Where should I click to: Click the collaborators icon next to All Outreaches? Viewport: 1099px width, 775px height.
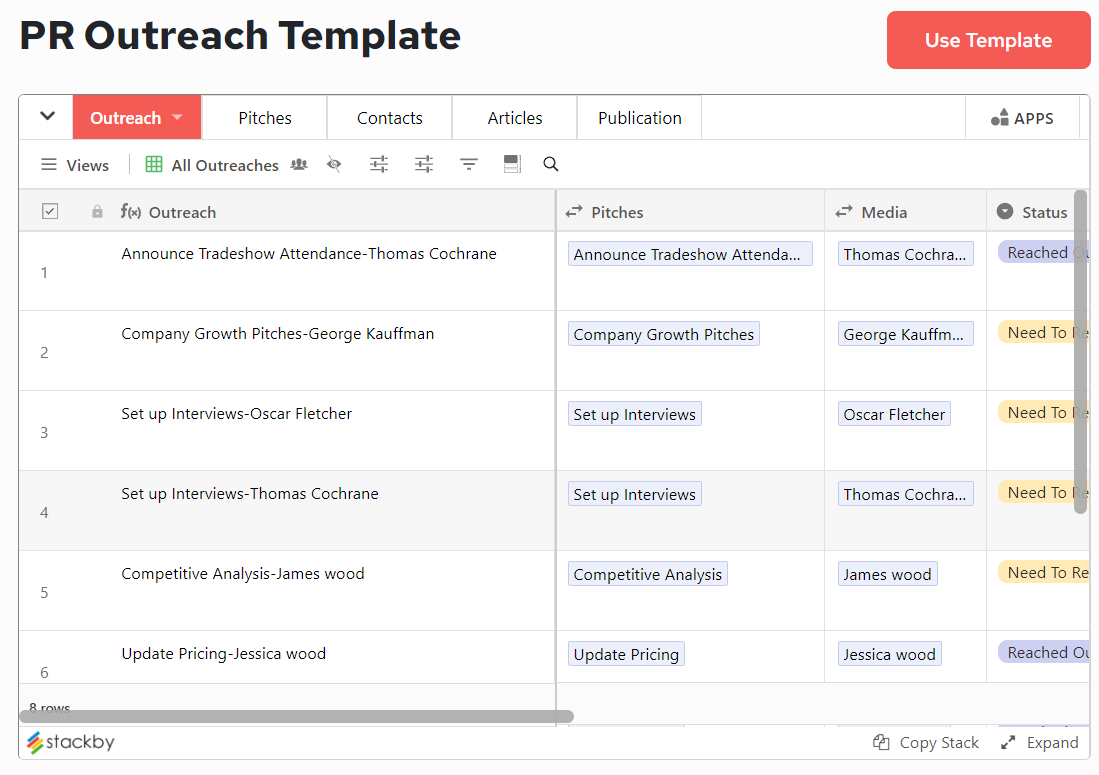point(298,164)
